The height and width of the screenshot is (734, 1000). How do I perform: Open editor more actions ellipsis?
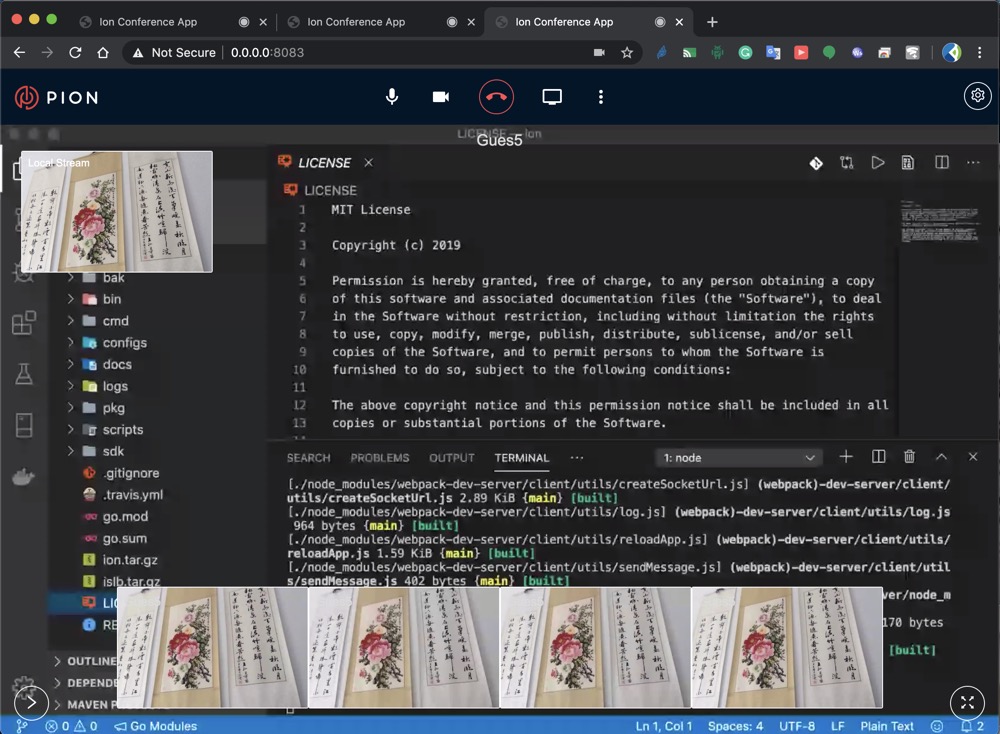(973, 163)
